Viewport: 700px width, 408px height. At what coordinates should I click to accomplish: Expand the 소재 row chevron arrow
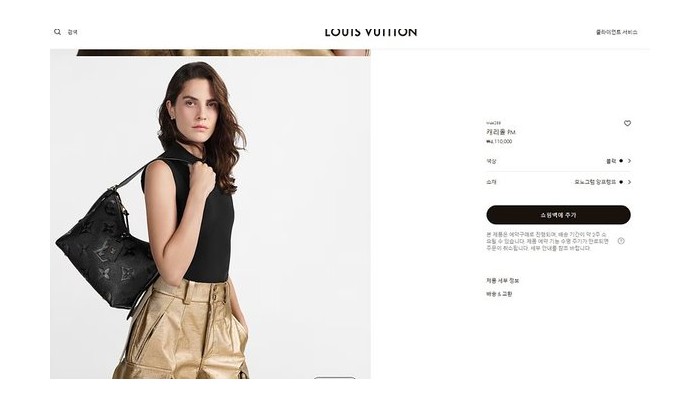click(629, 182)
